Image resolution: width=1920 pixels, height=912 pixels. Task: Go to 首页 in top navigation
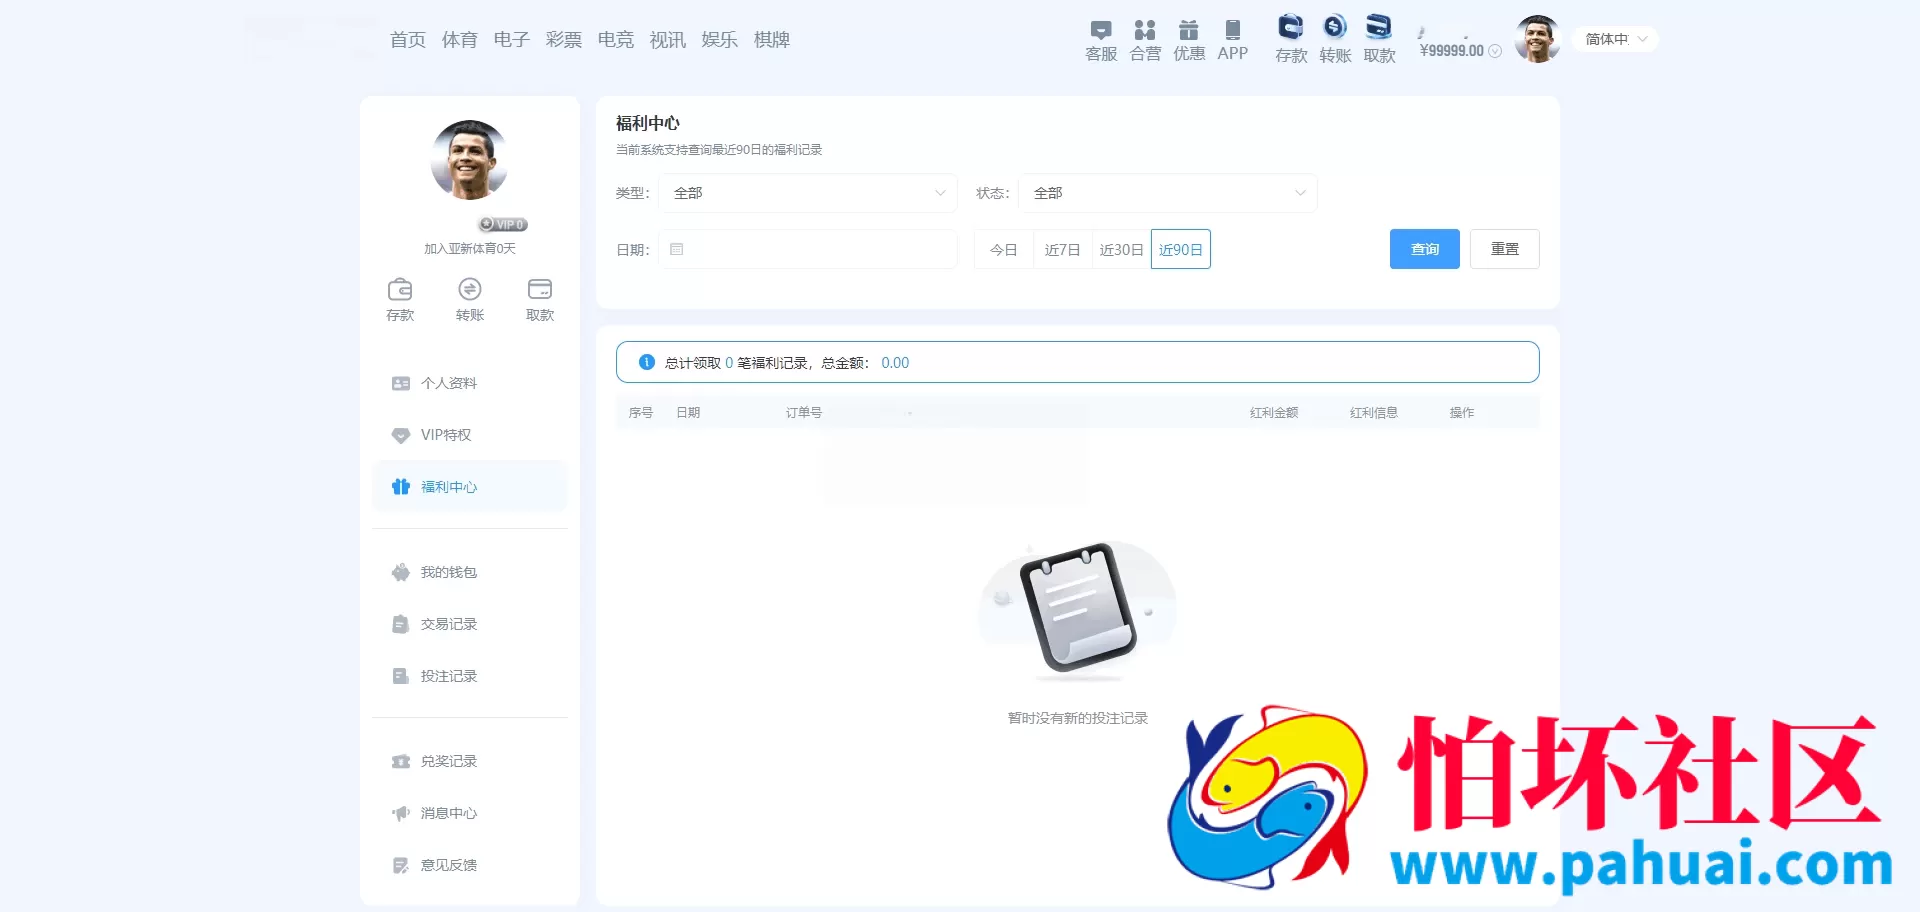pos(408,40)
